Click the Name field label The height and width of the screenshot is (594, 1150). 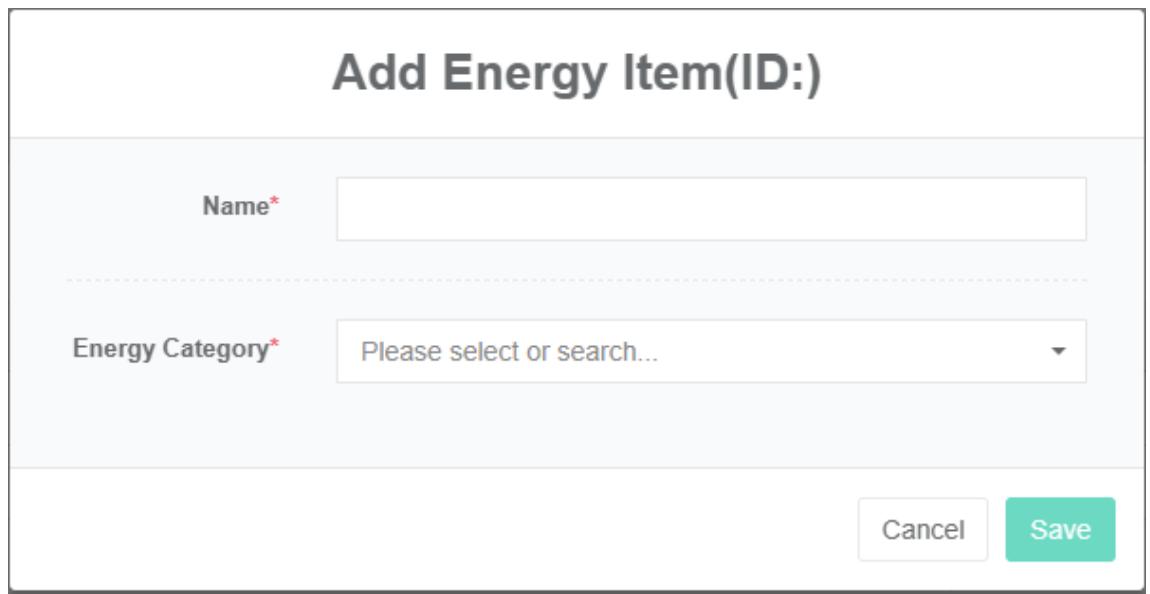pyautogui.click(x=234, y=206)
